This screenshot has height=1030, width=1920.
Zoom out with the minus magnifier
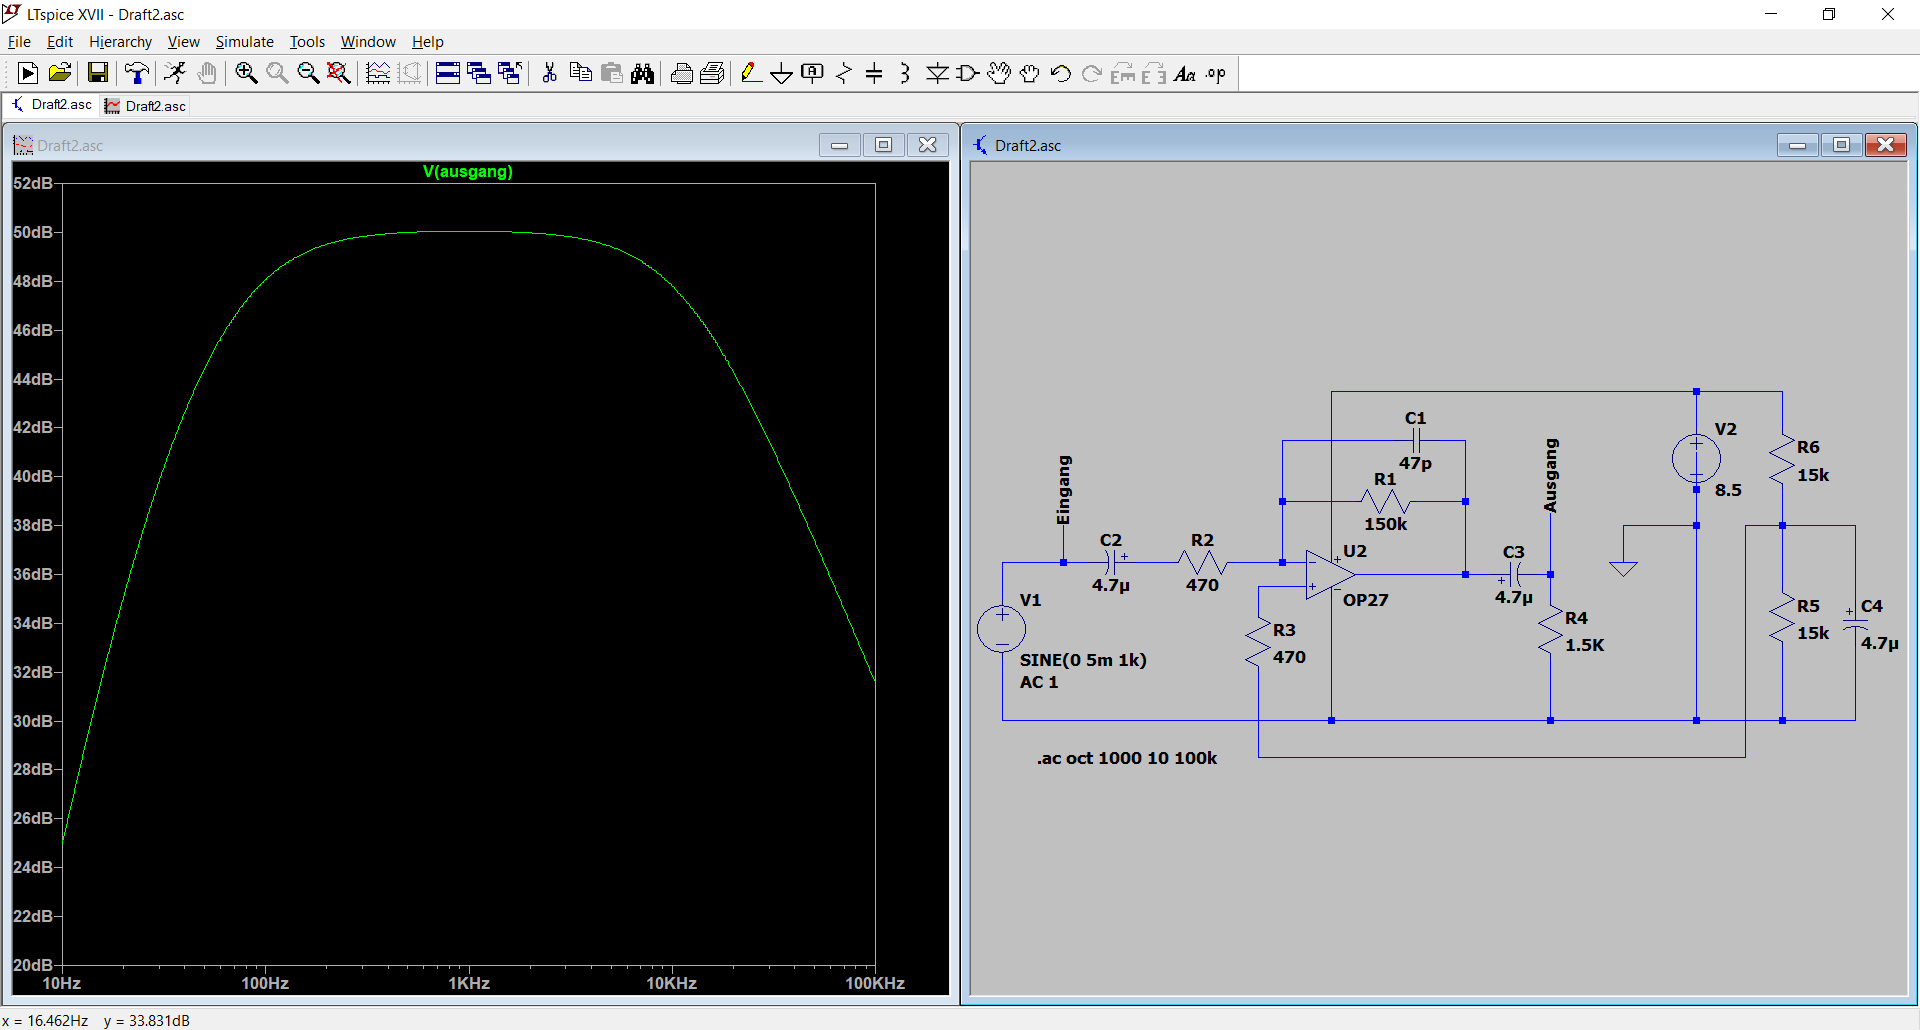pyautogui.click(x=308, y=73)
